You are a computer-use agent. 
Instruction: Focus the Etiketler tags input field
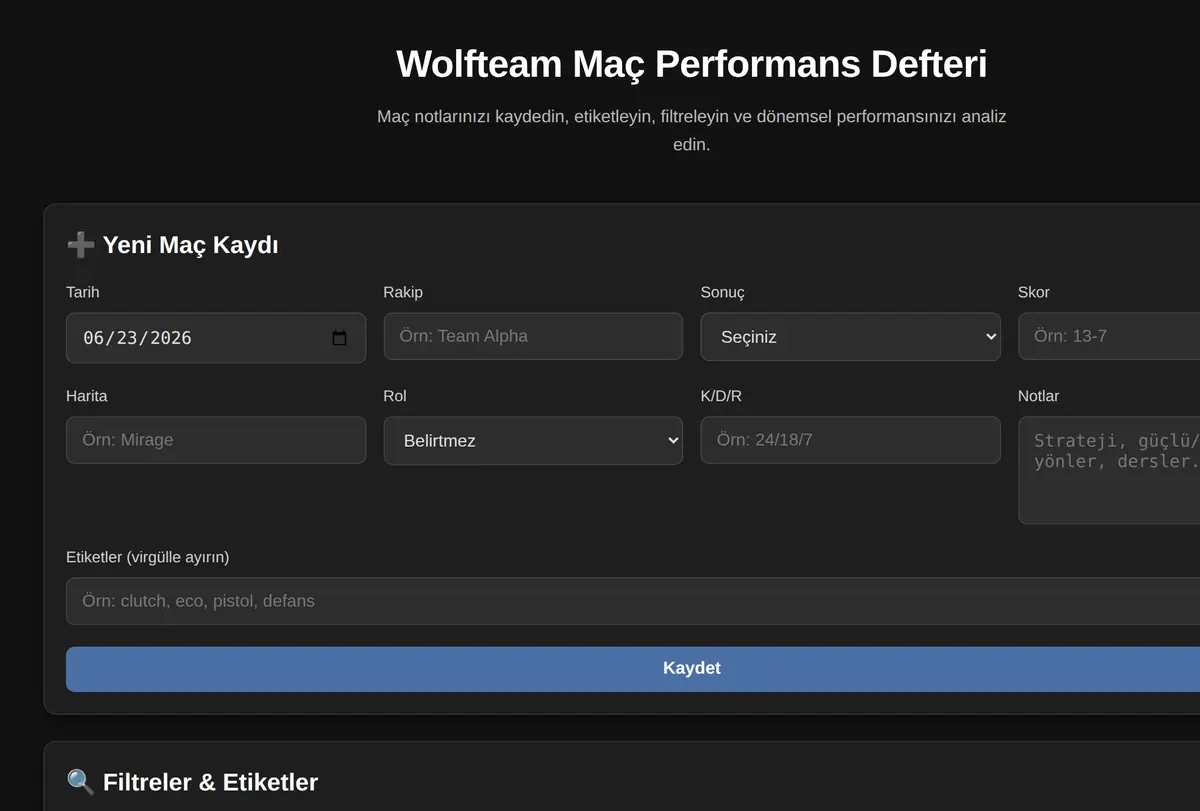coord(633,601)
